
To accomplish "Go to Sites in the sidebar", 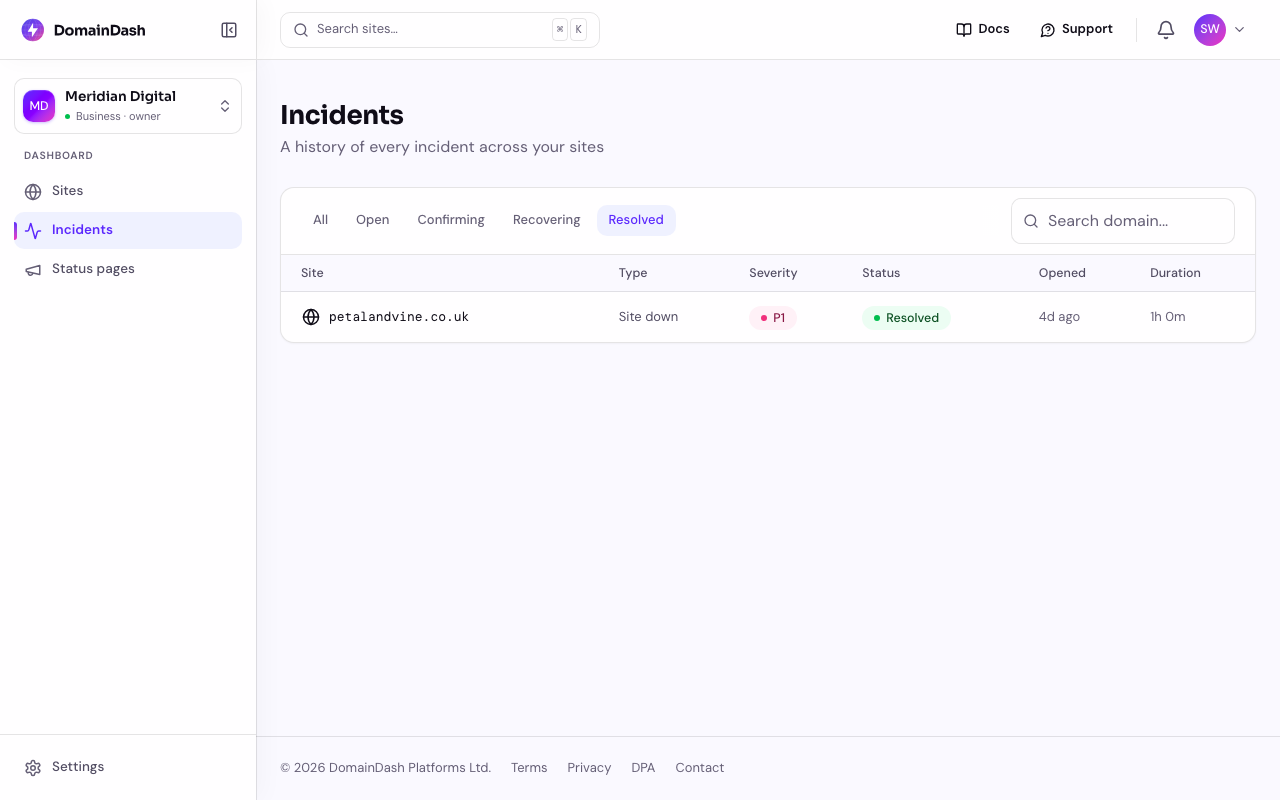I will coord(128,191).
